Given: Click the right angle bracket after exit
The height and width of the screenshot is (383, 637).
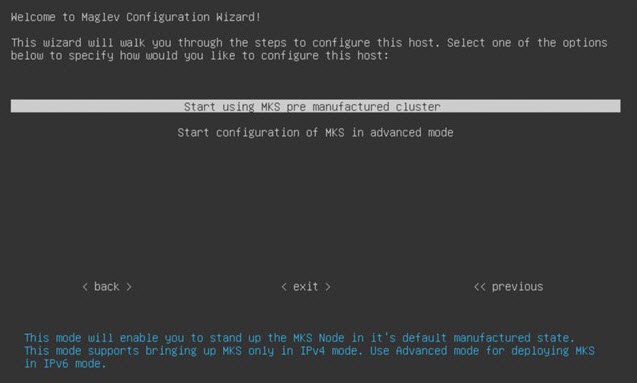Looking at the screenshot, I should [x=328, y=287].
